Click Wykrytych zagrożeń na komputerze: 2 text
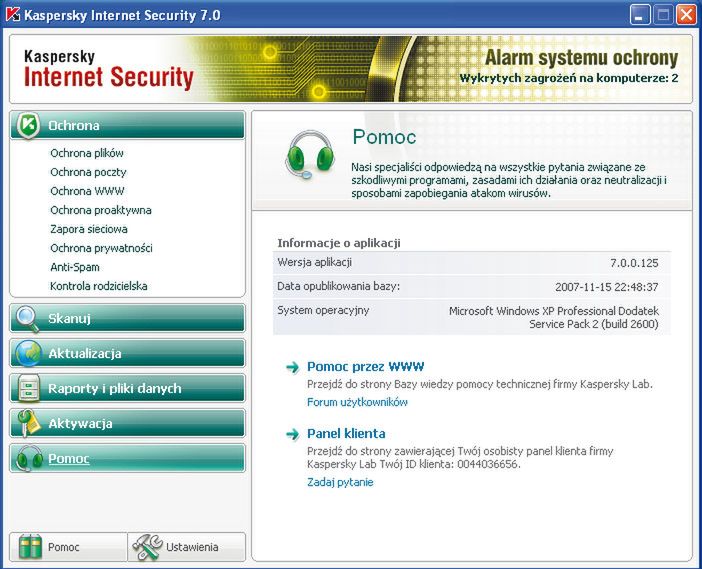The height and width of the screenshot is (569, 702). tap(569, 78)
